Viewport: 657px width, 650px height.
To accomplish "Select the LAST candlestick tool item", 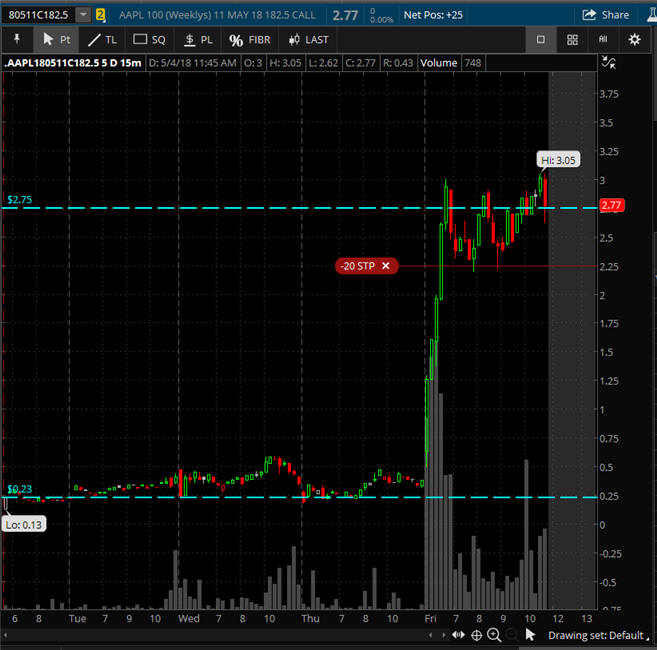I will 307,40.
